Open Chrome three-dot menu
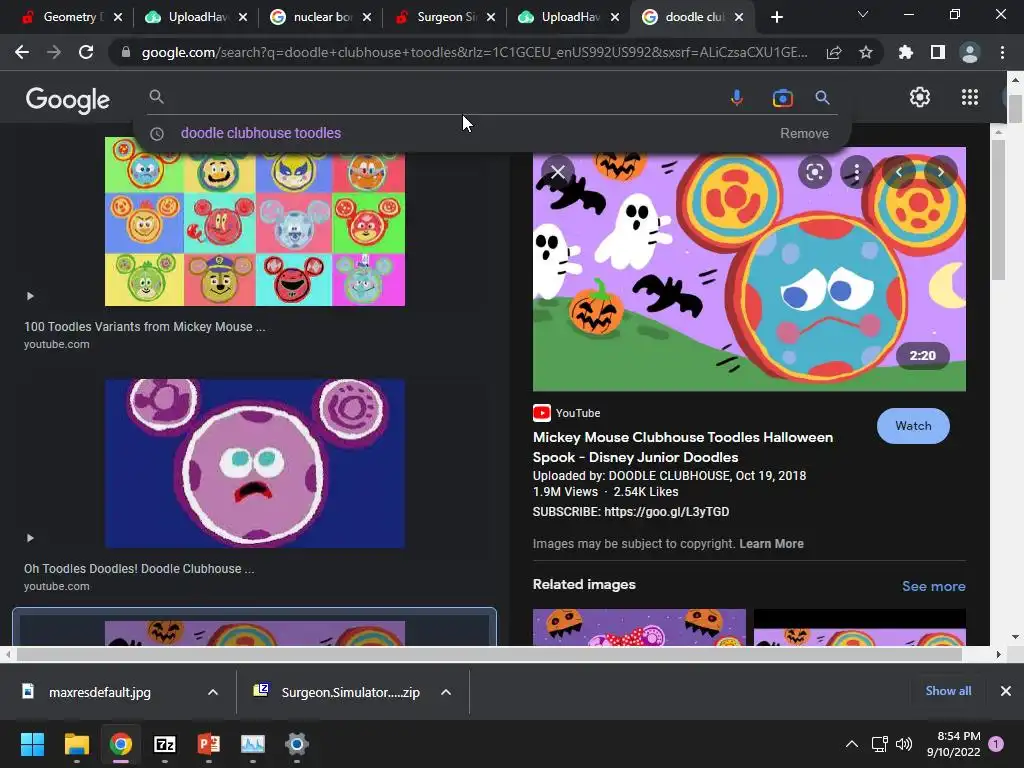This screenshot has width=1024, height=768. (1002, 52)
